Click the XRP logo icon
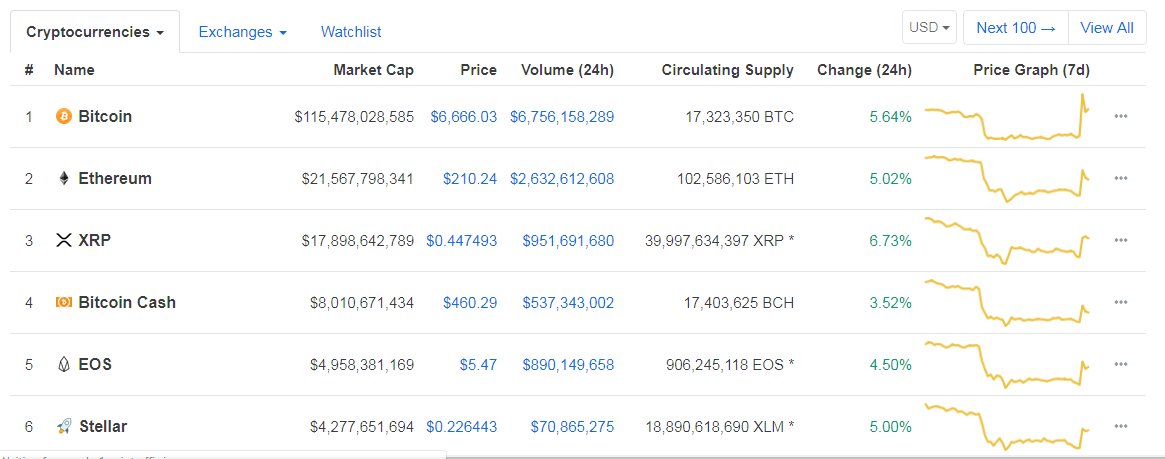This screenshot has width=1165, height=459. 64,241
